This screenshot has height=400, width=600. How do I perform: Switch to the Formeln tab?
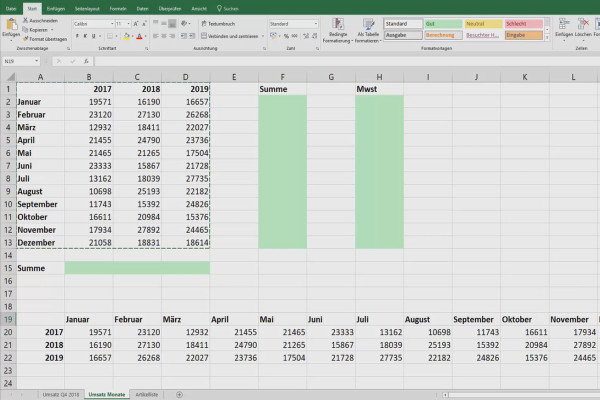point(118,8)
